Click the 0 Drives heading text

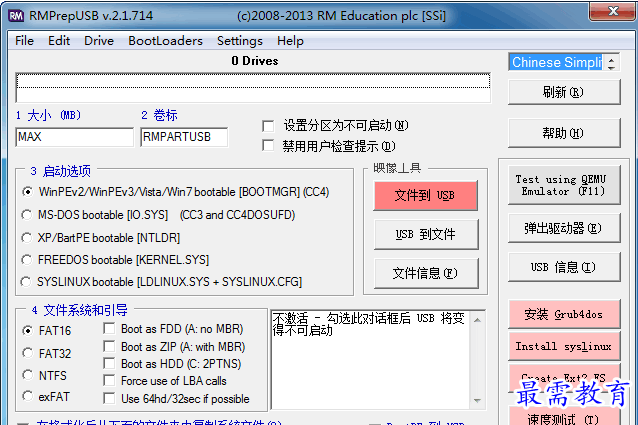[x=255, y=61]
